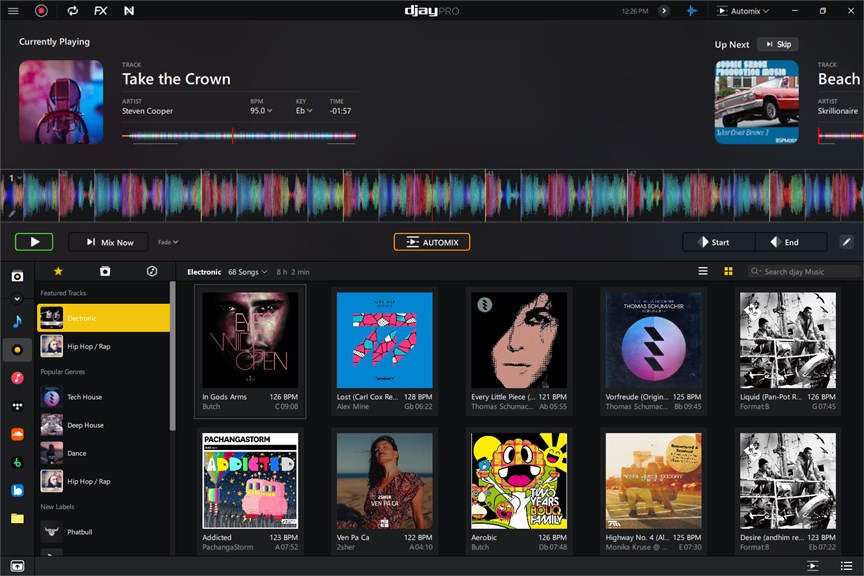
Task: Click the green play button
Action: (34, 242)
